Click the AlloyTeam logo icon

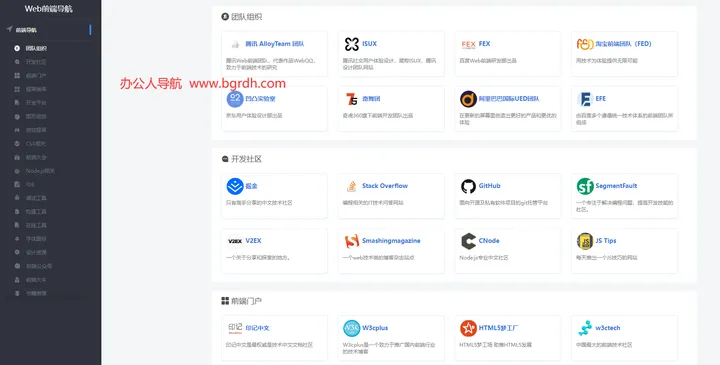click(235, 44)
